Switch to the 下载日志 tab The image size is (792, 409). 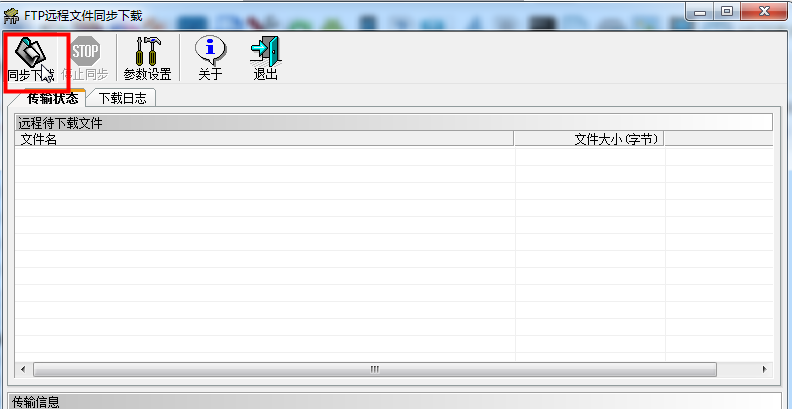[x=121, y=98]
